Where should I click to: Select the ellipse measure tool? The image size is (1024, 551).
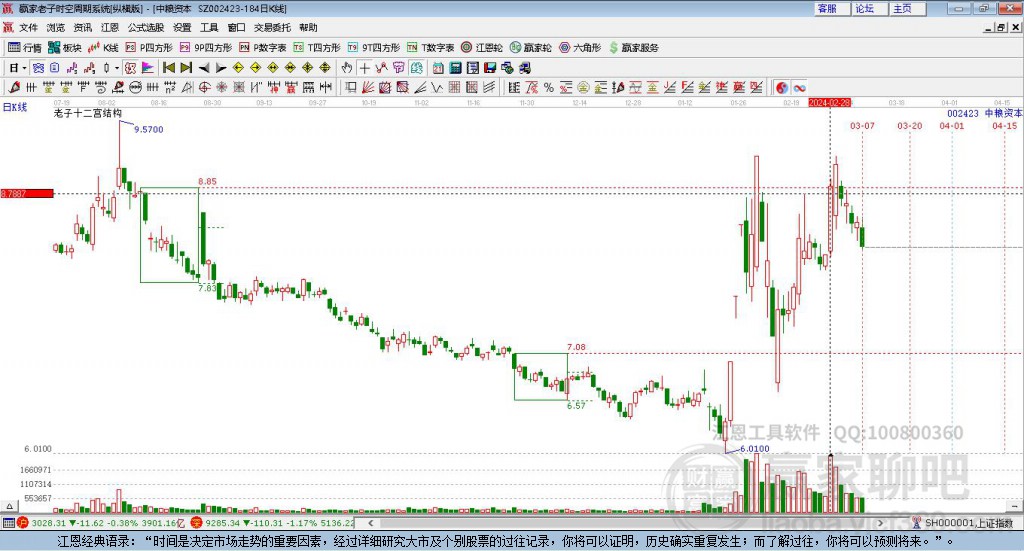tap(135, 87)
